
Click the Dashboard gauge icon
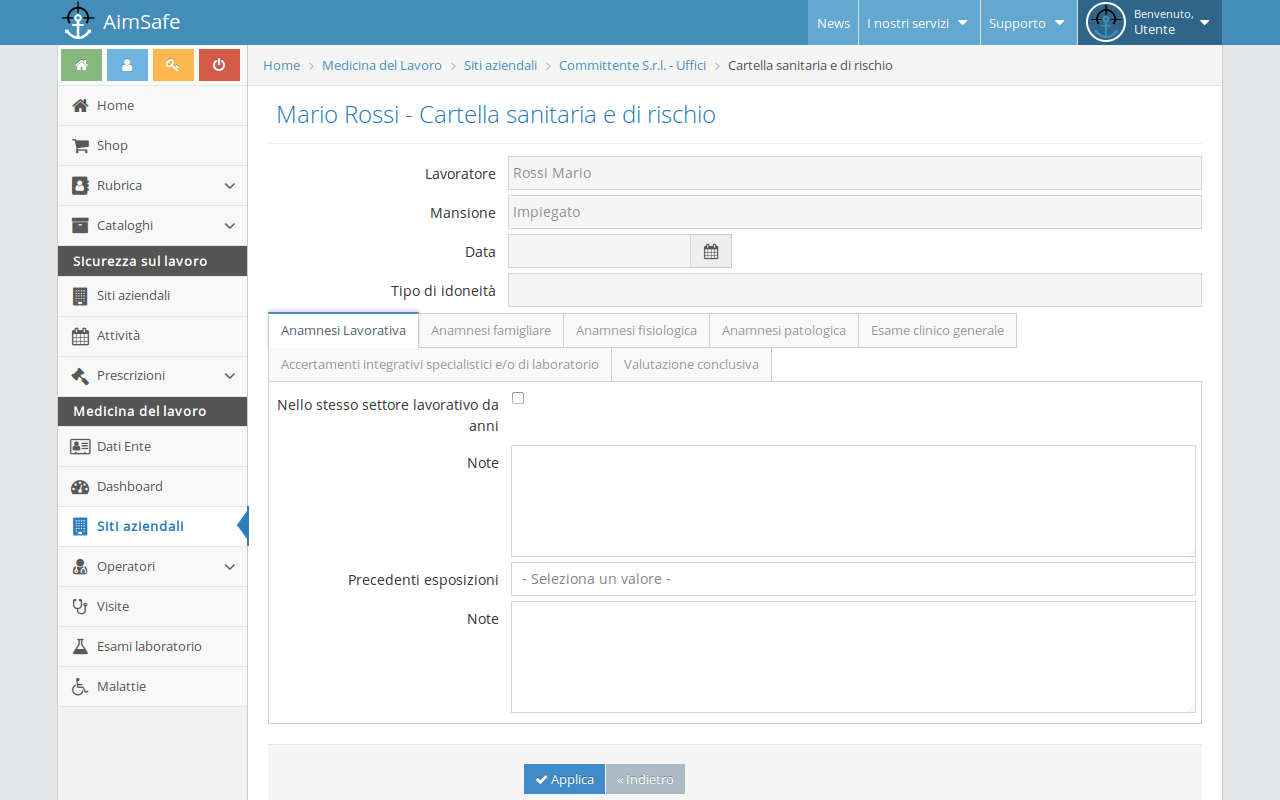coord(80,486)
